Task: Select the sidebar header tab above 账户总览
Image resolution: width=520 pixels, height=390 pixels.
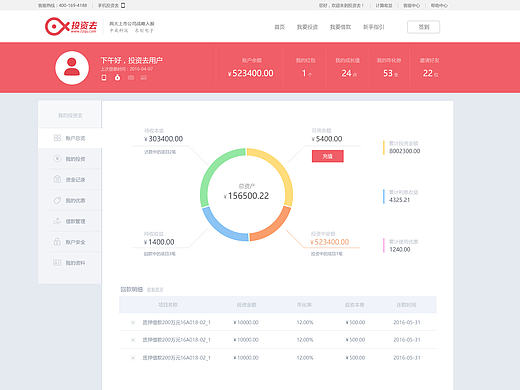Action: (70, 115)
